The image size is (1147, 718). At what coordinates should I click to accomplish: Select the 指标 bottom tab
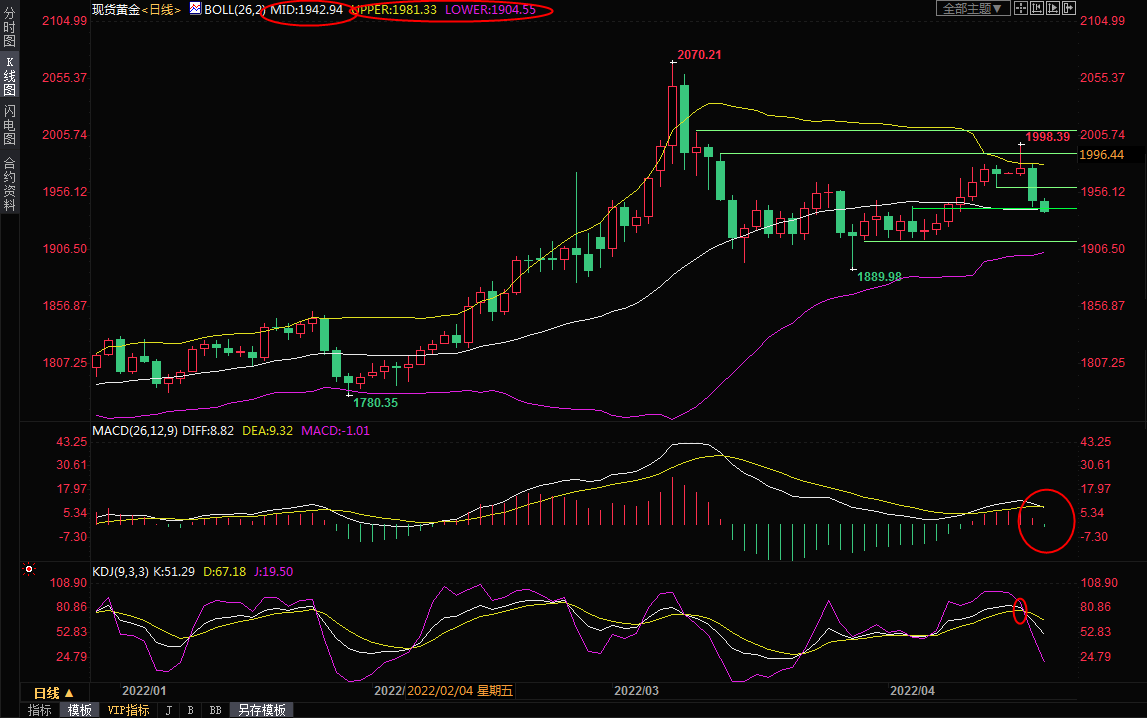tap(40, 710)
